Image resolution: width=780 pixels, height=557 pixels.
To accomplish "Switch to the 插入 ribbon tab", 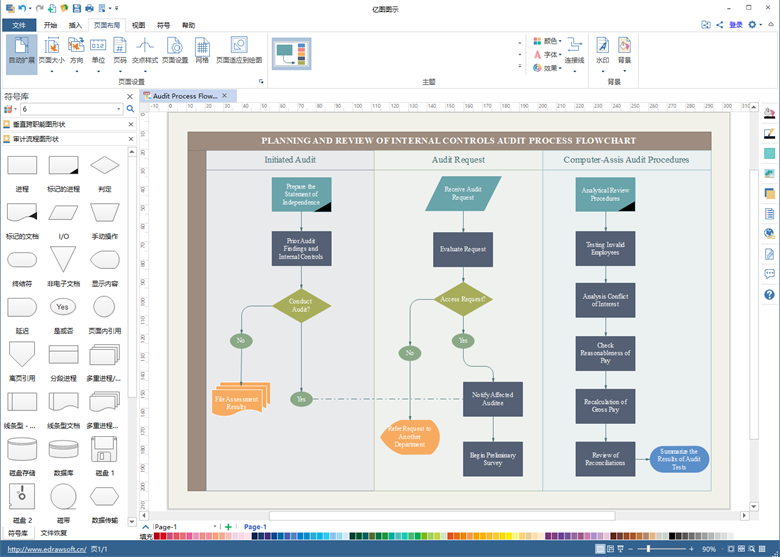I will [75, 25].
